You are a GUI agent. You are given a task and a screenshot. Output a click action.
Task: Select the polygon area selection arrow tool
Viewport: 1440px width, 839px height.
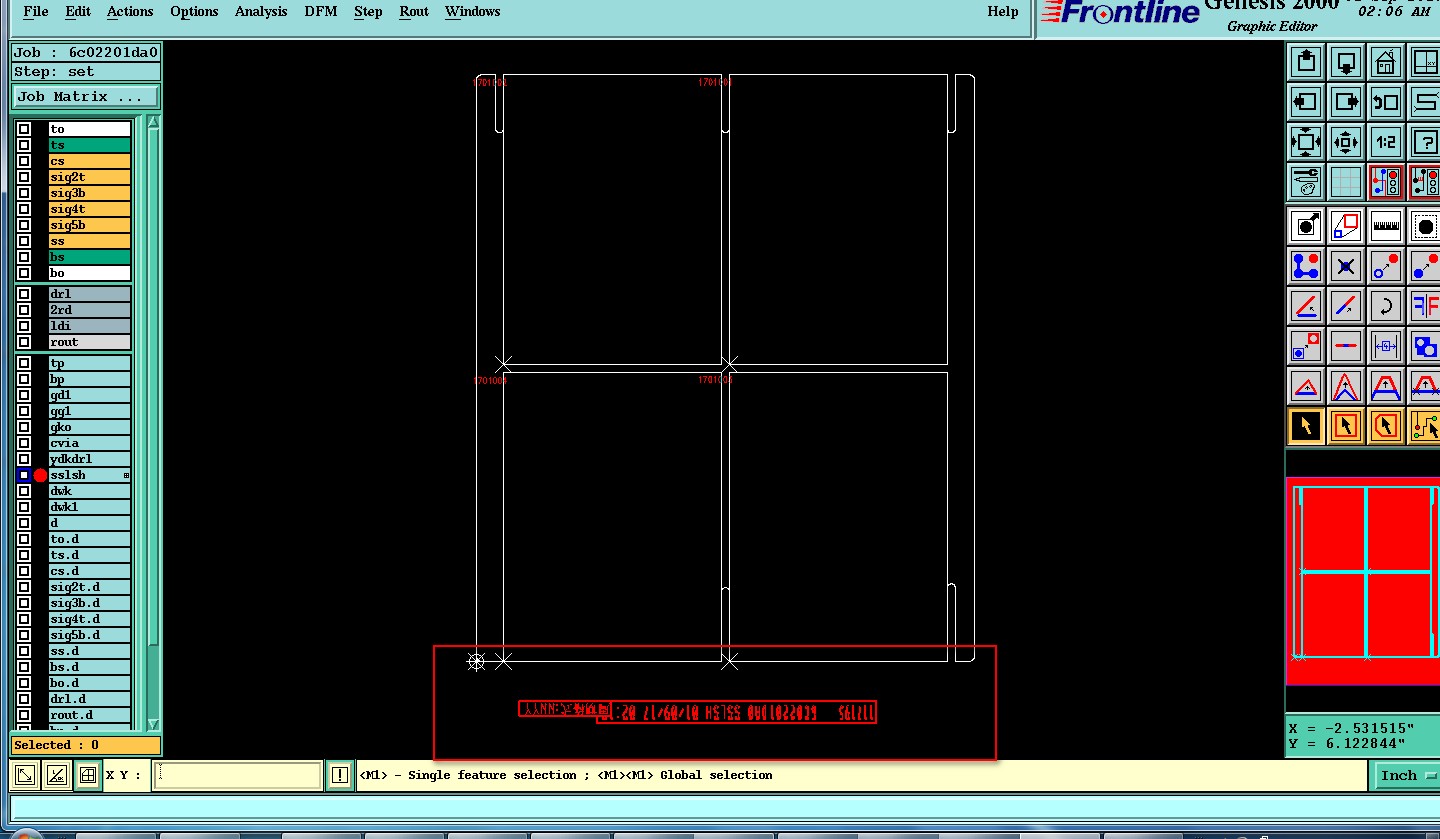point(1385,426)
